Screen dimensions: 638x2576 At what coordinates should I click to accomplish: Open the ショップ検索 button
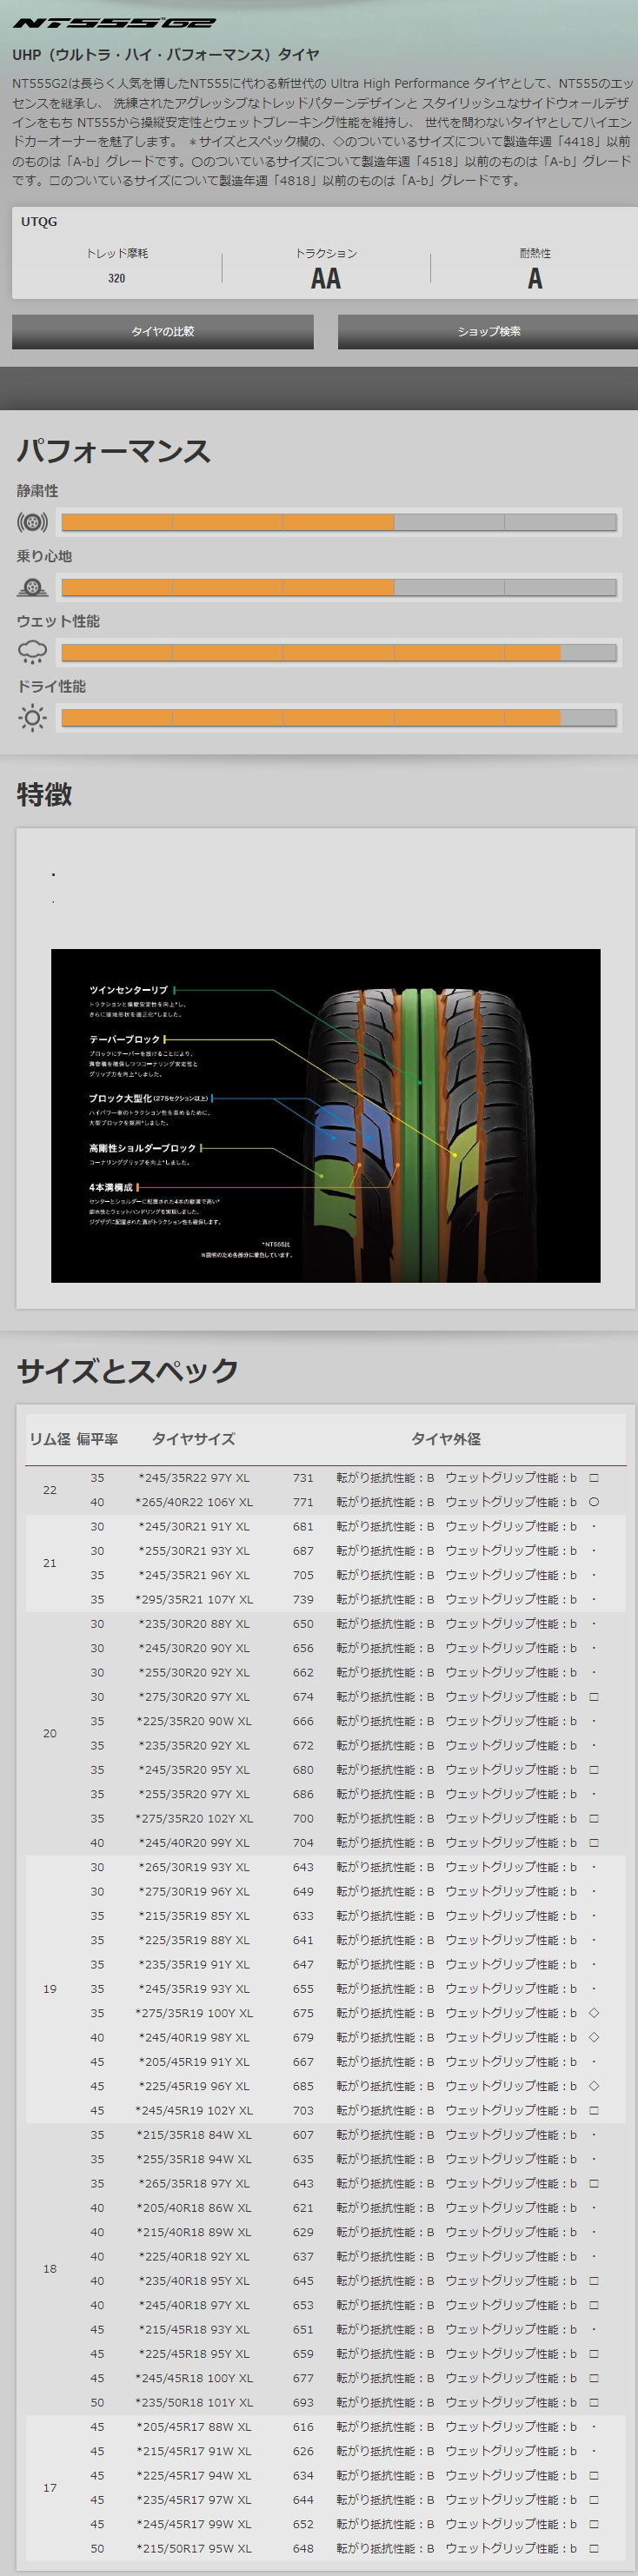click(488, 332)
